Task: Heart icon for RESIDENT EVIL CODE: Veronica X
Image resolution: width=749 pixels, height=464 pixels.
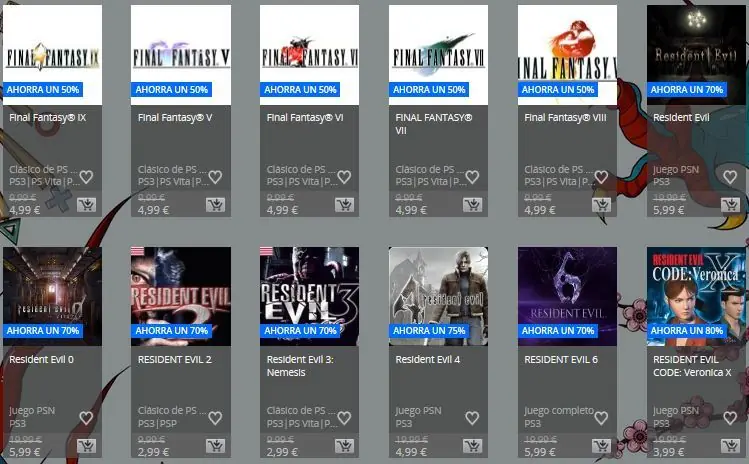Action: pyautogui.click(x=730, y=418)
